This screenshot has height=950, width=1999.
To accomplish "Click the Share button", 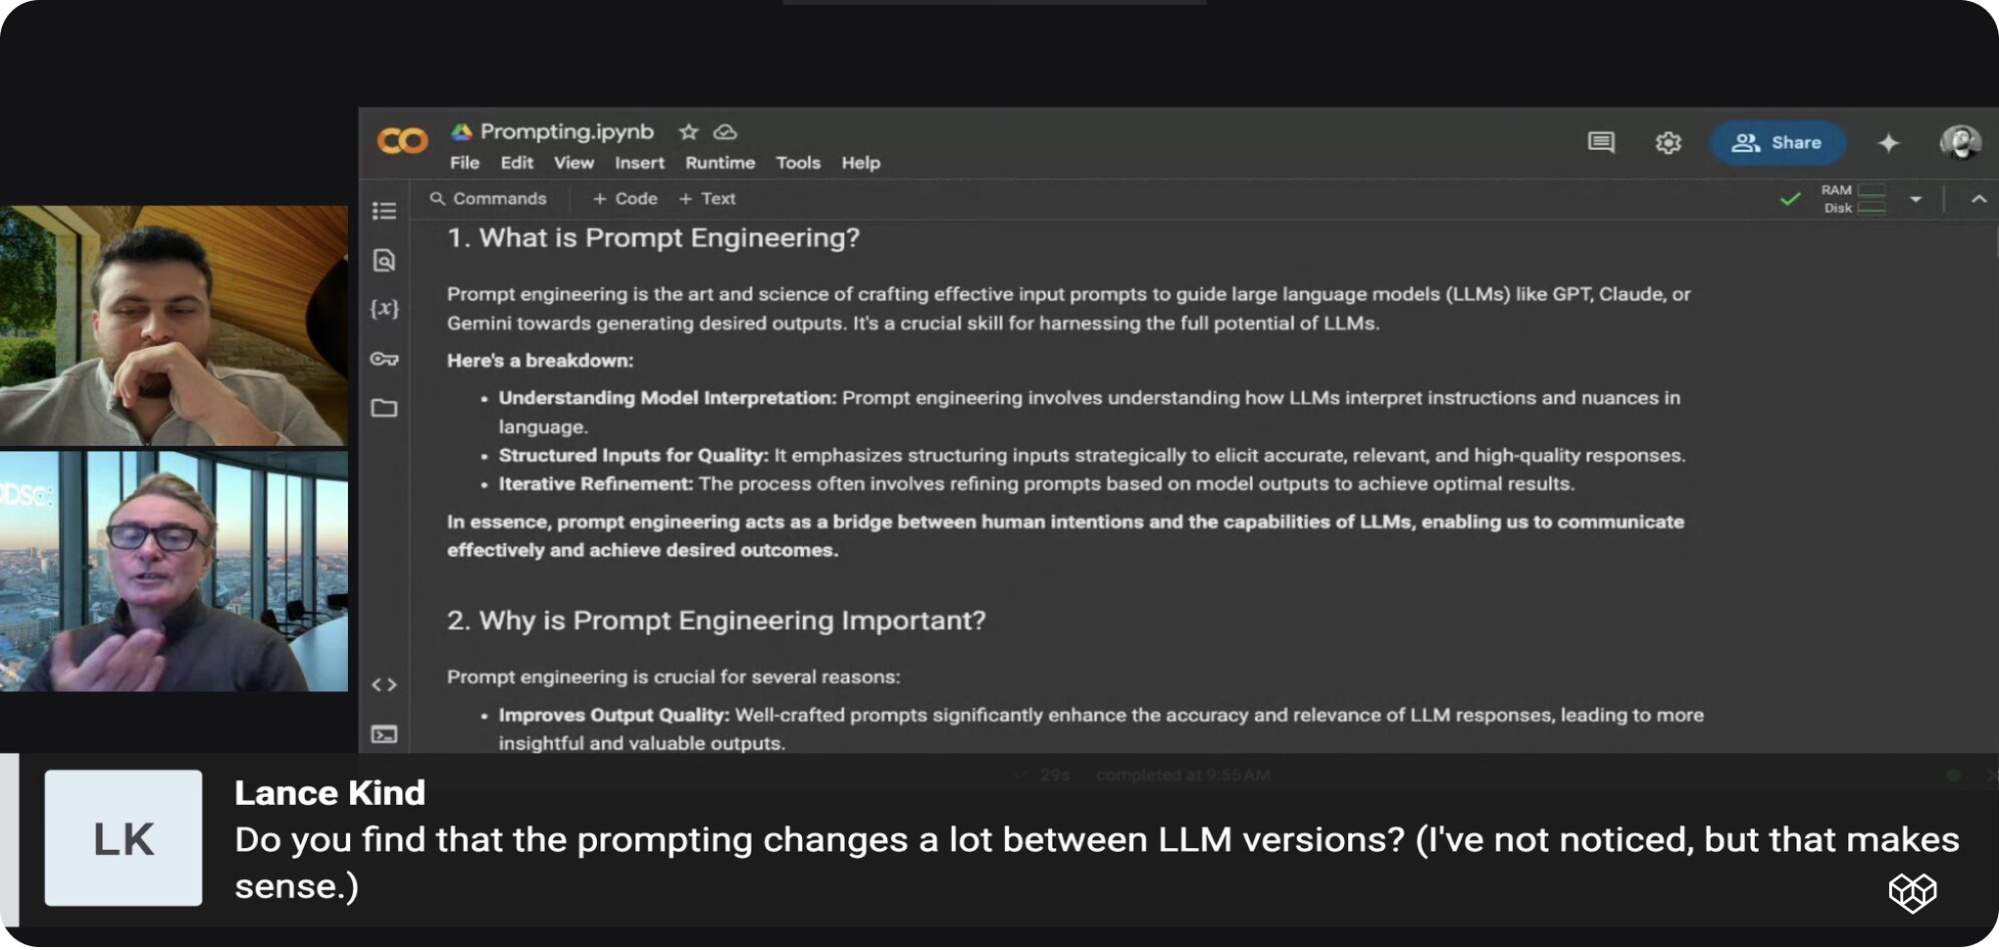I will 1778,143.
